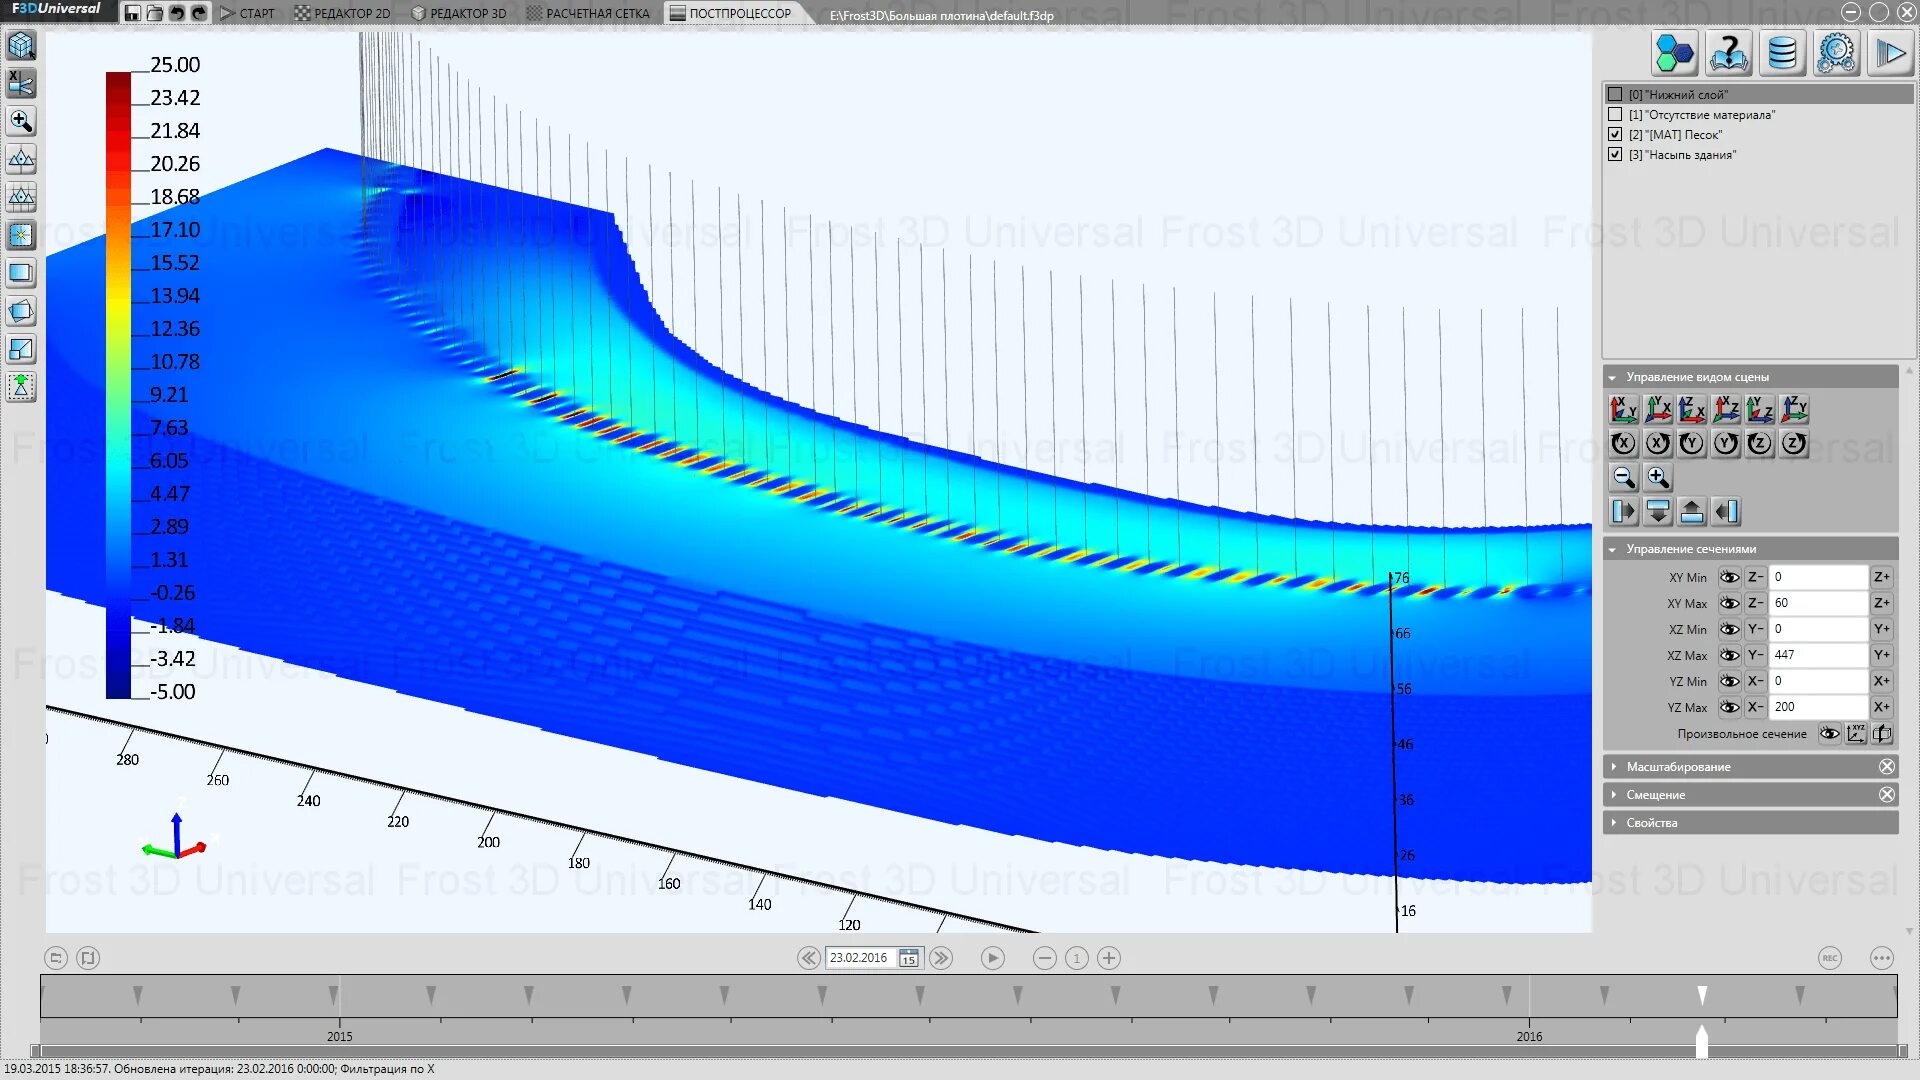Click the zoom tool in left toolbar

[x=21, y=122]
